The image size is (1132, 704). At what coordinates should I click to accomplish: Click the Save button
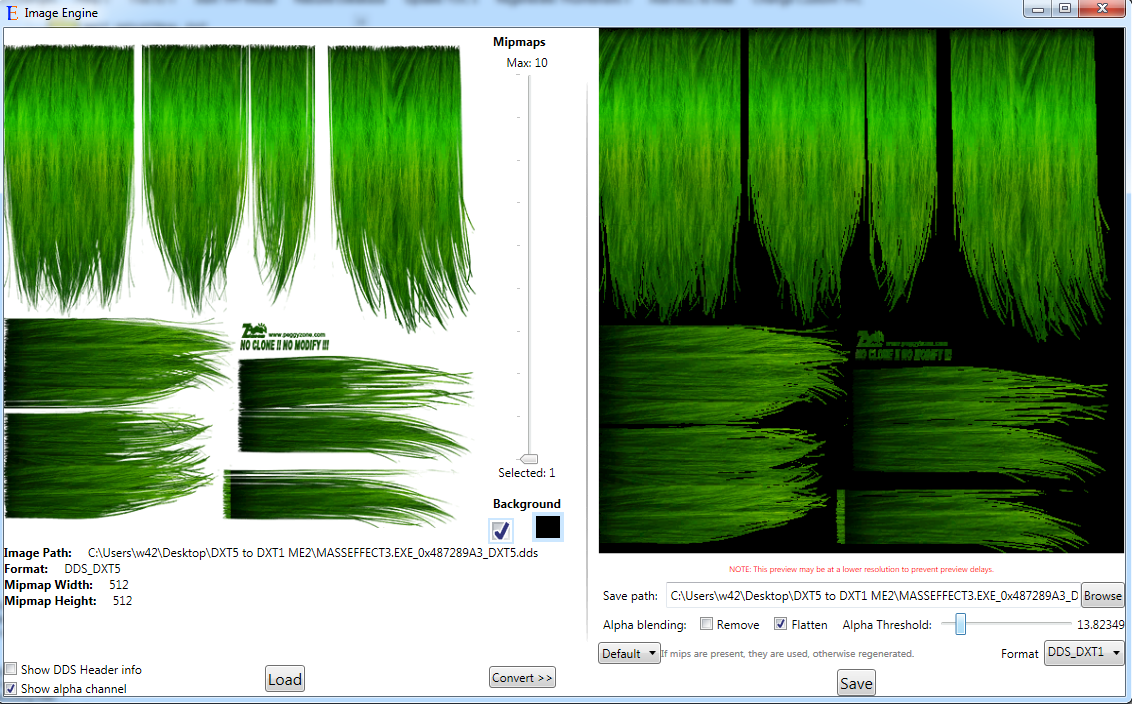(856, 683)
